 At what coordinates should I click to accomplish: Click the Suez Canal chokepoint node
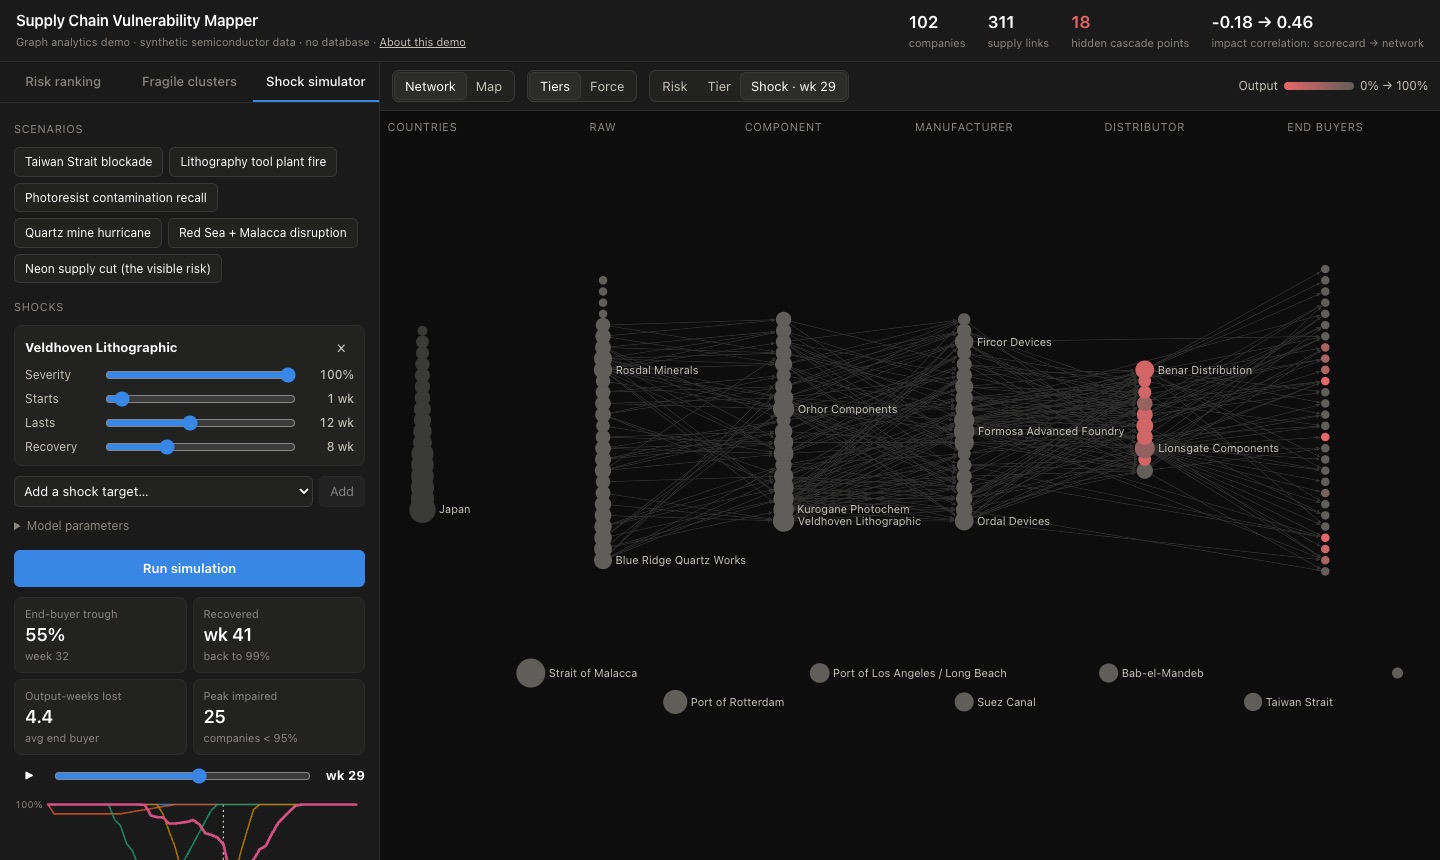point(964,702)
